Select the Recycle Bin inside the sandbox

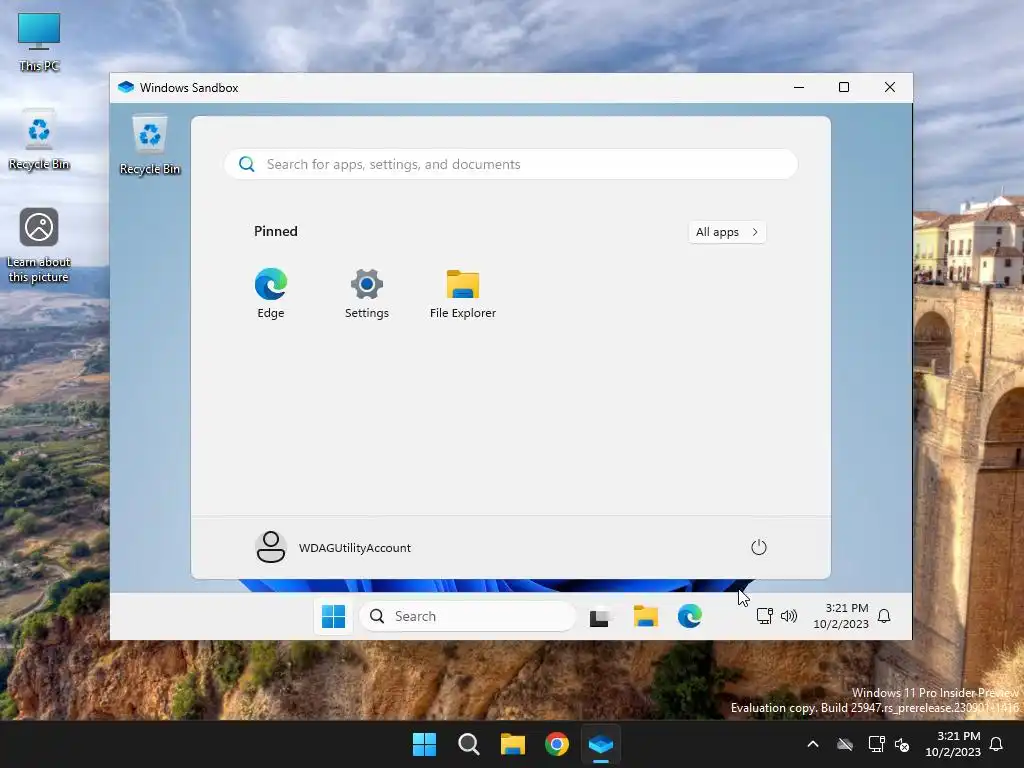[x=150, y=145]
